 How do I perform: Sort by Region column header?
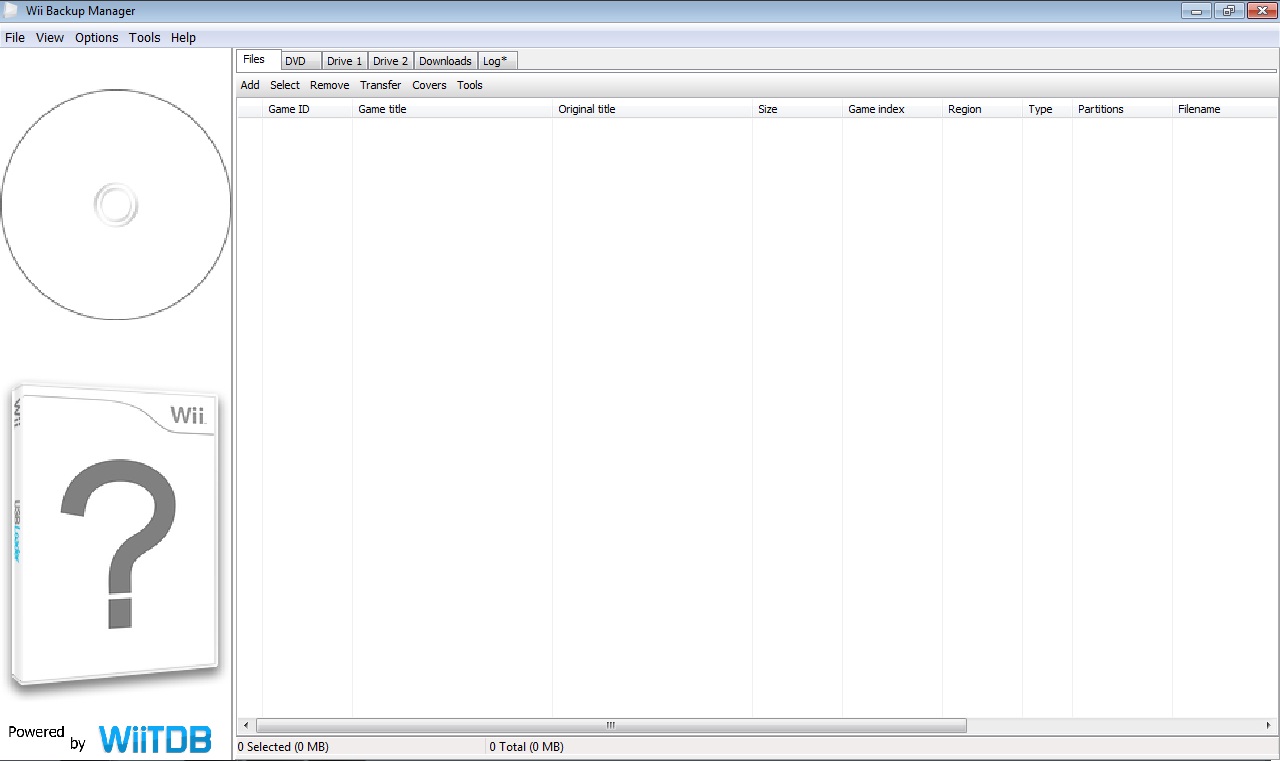pos(983,109)
